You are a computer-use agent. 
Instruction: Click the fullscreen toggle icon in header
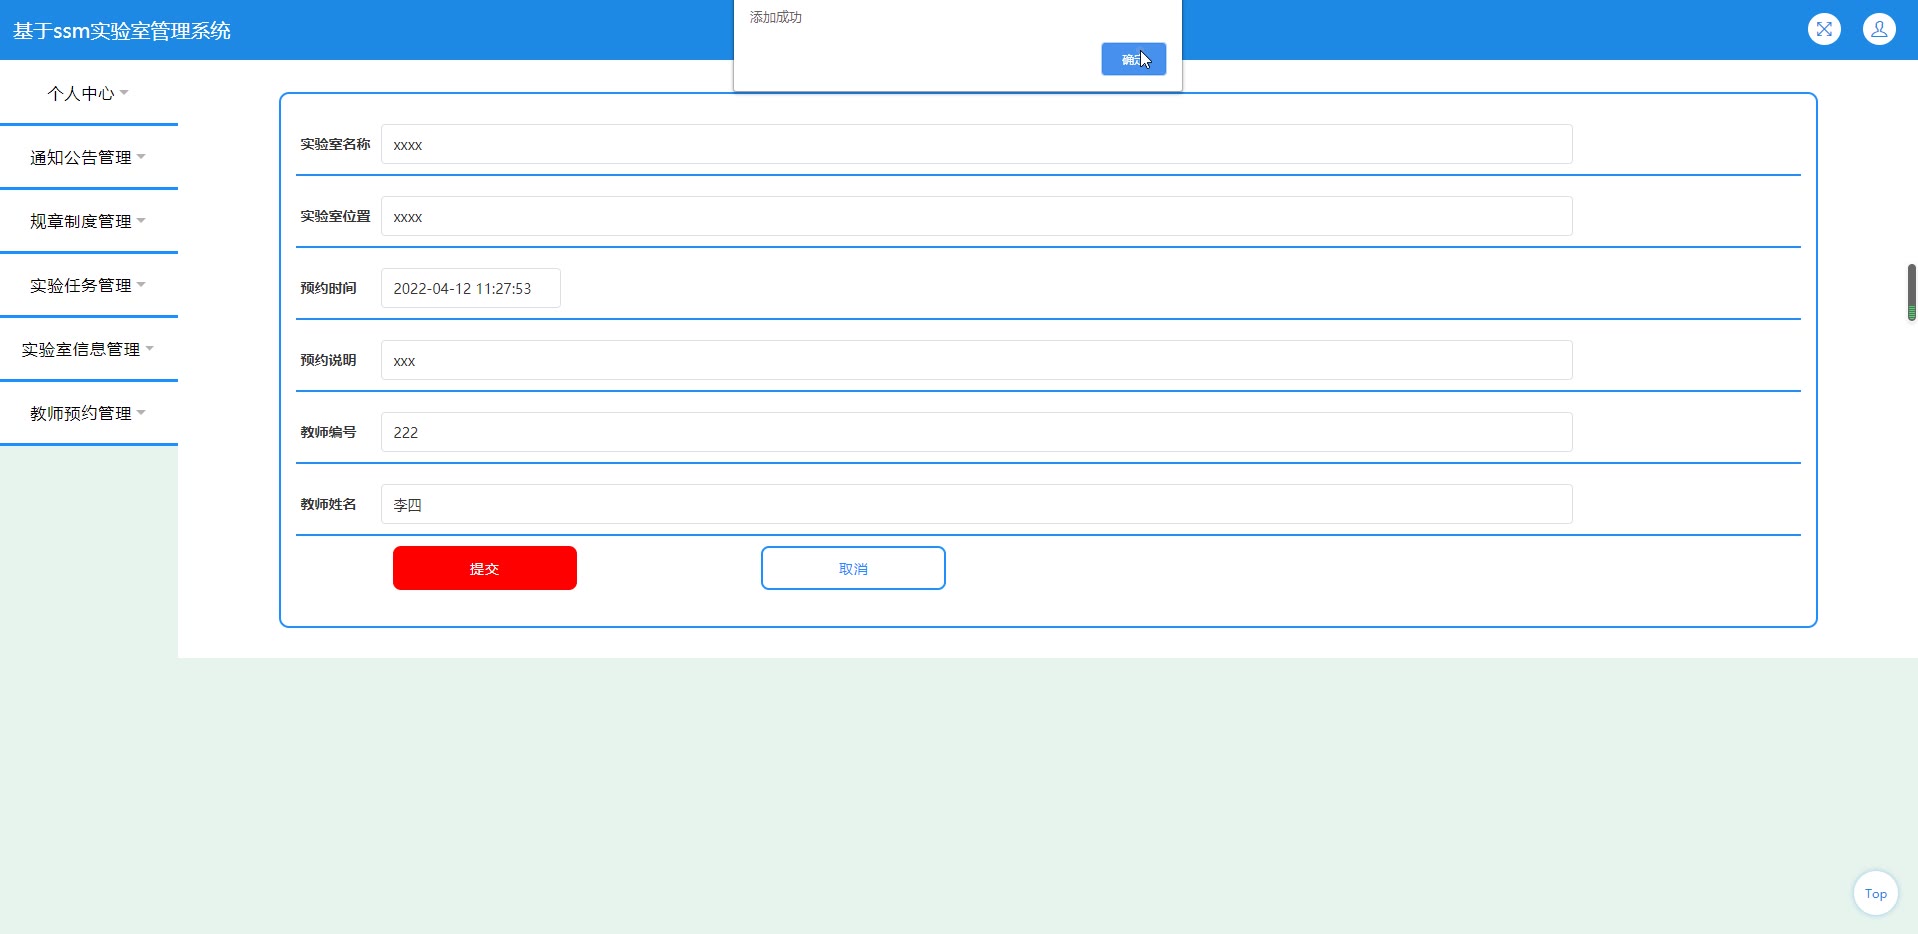1824,29
